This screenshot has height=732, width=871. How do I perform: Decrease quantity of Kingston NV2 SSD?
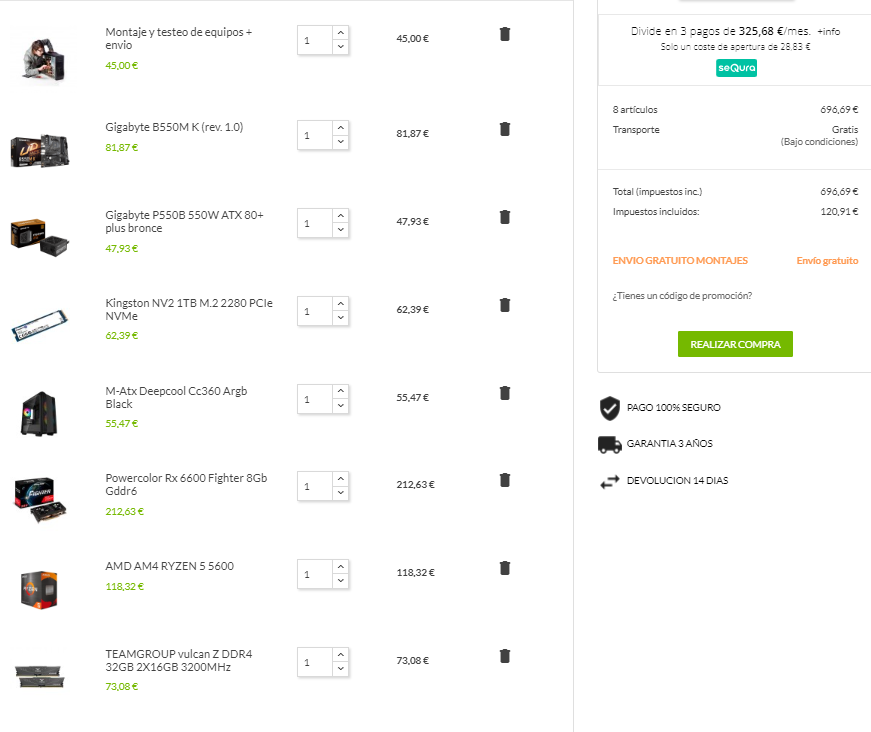point(341,319)
